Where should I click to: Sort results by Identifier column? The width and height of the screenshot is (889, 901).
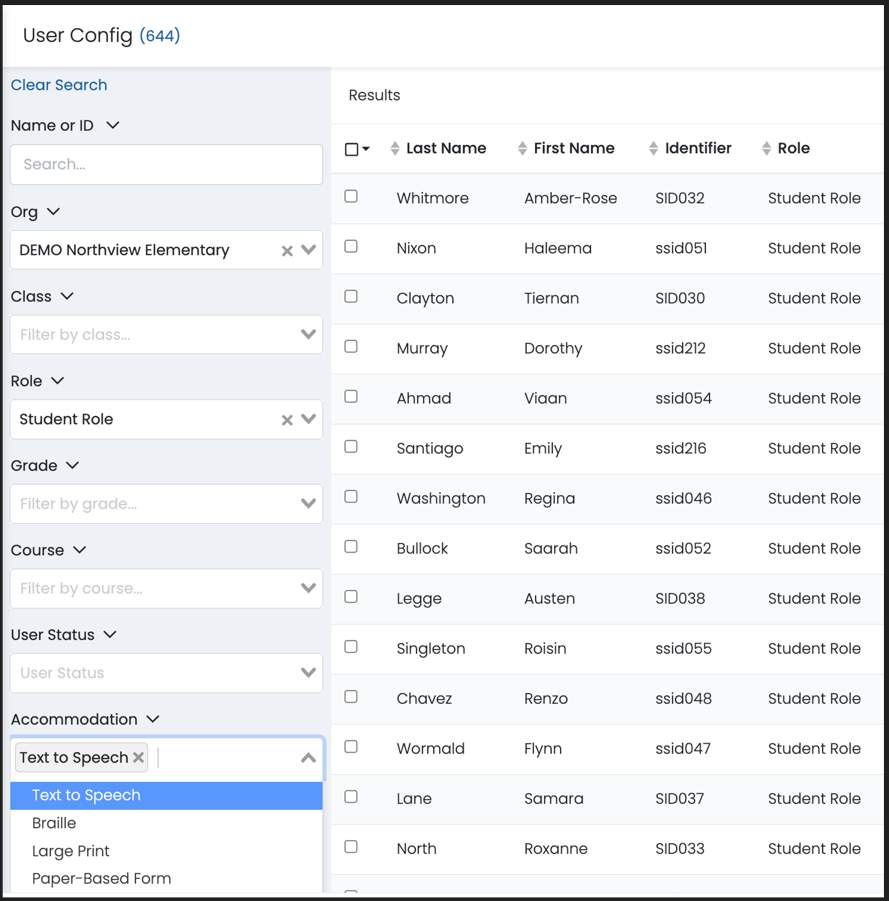coord(697,148)
